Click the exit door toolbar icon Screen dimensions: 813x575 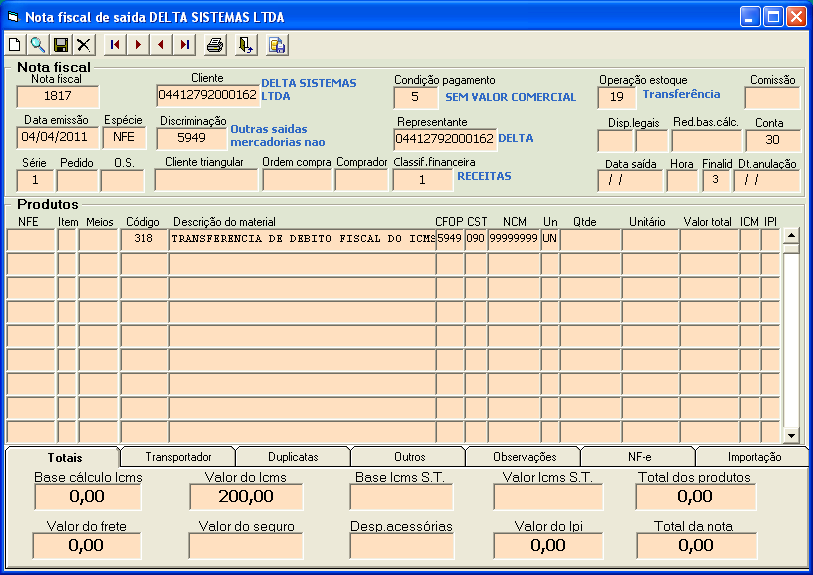tap(246, 45)
